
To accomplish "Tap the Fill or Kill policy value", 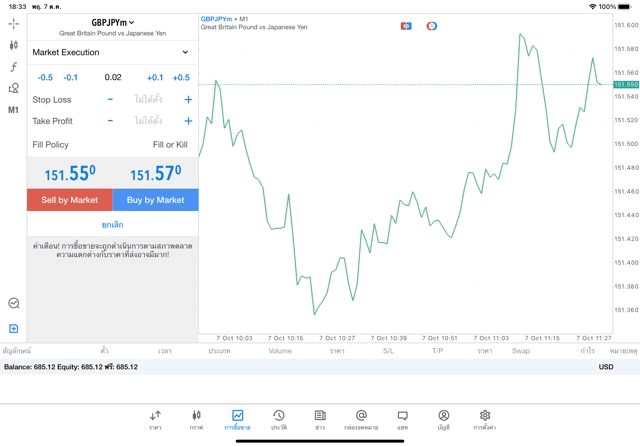I will click(170, 145).
